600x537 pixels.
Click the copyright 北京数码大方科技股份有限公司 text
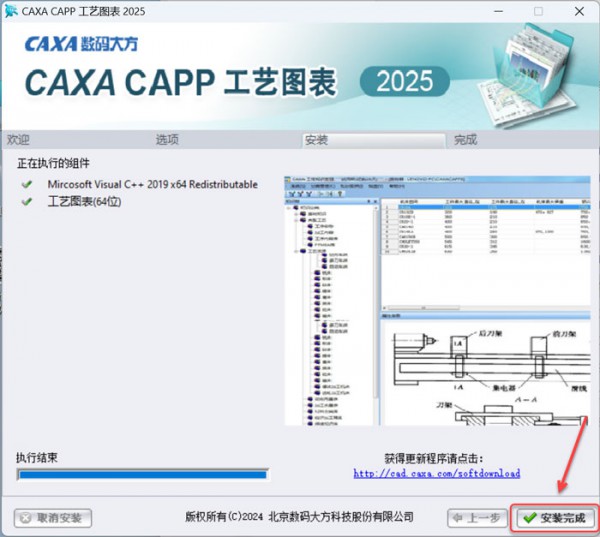click(x=299, y=517)
